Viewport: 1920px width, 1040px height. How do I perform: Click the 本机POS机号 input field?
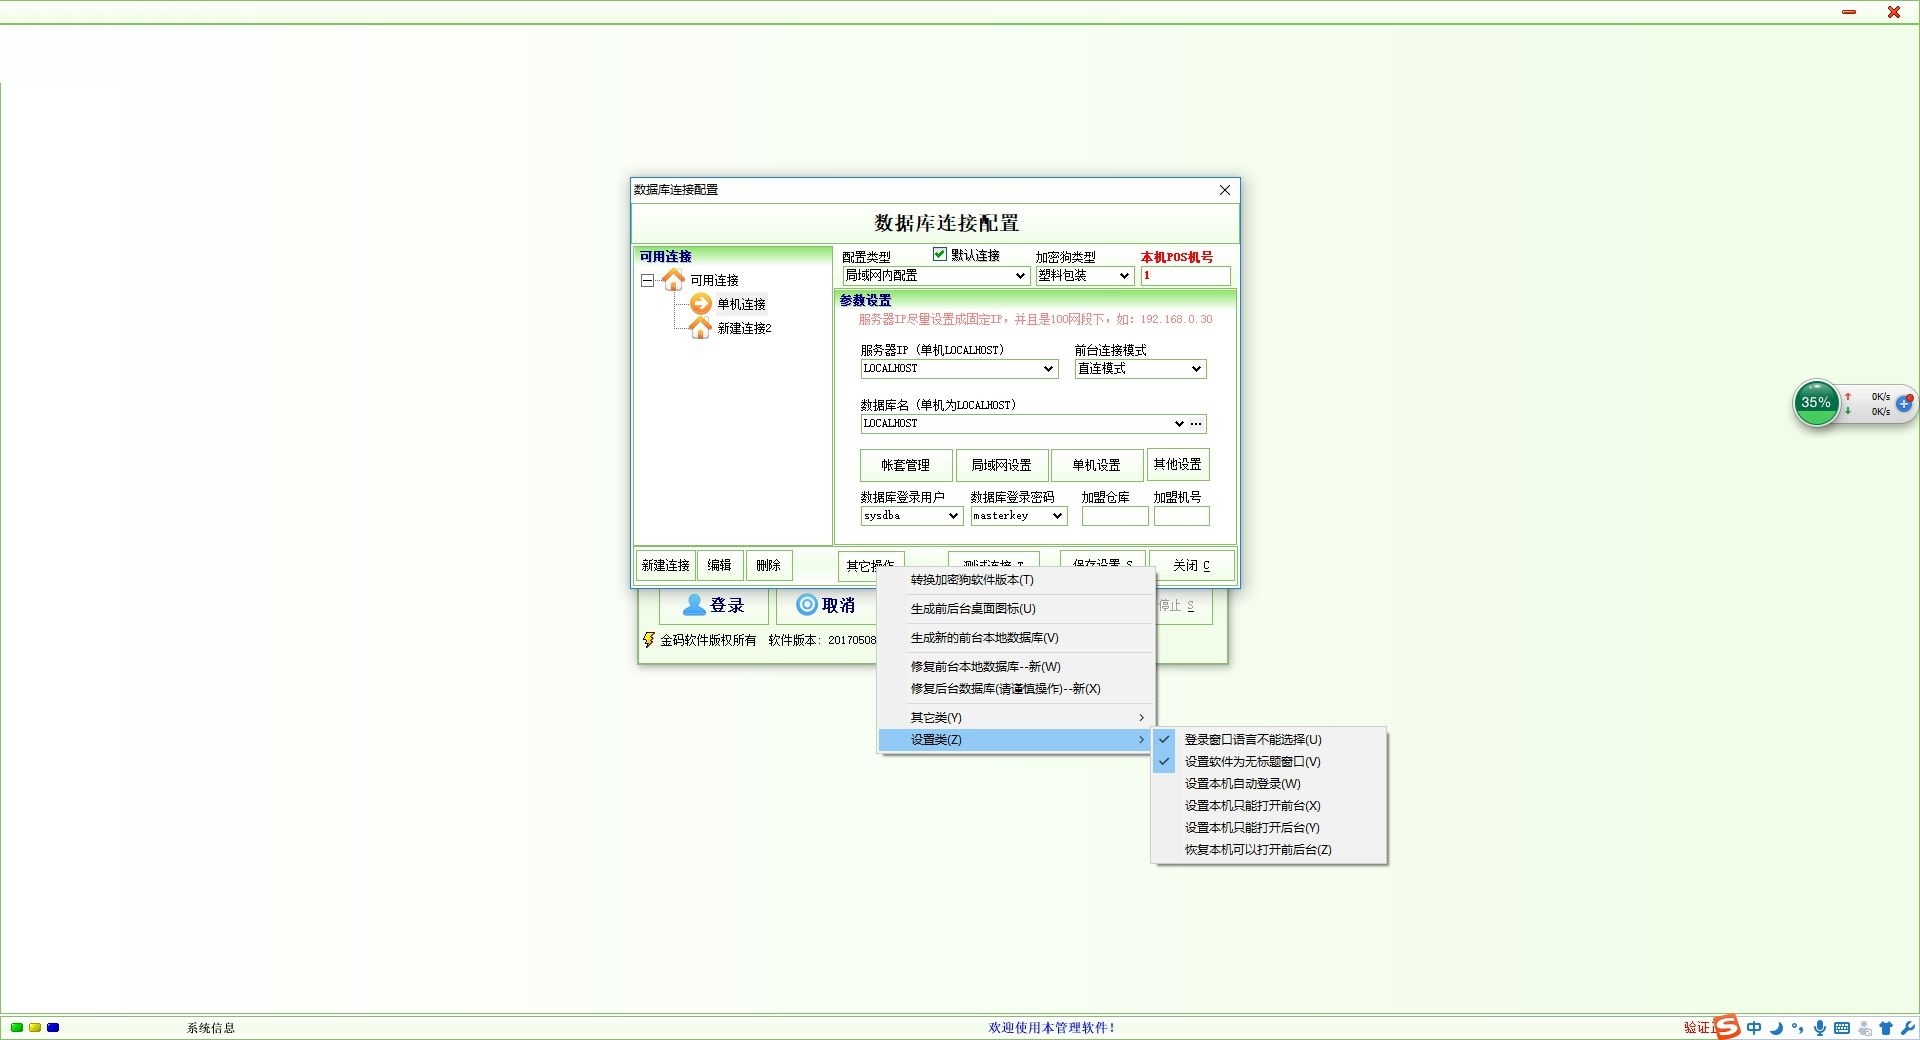click(x=1185, y=276)
